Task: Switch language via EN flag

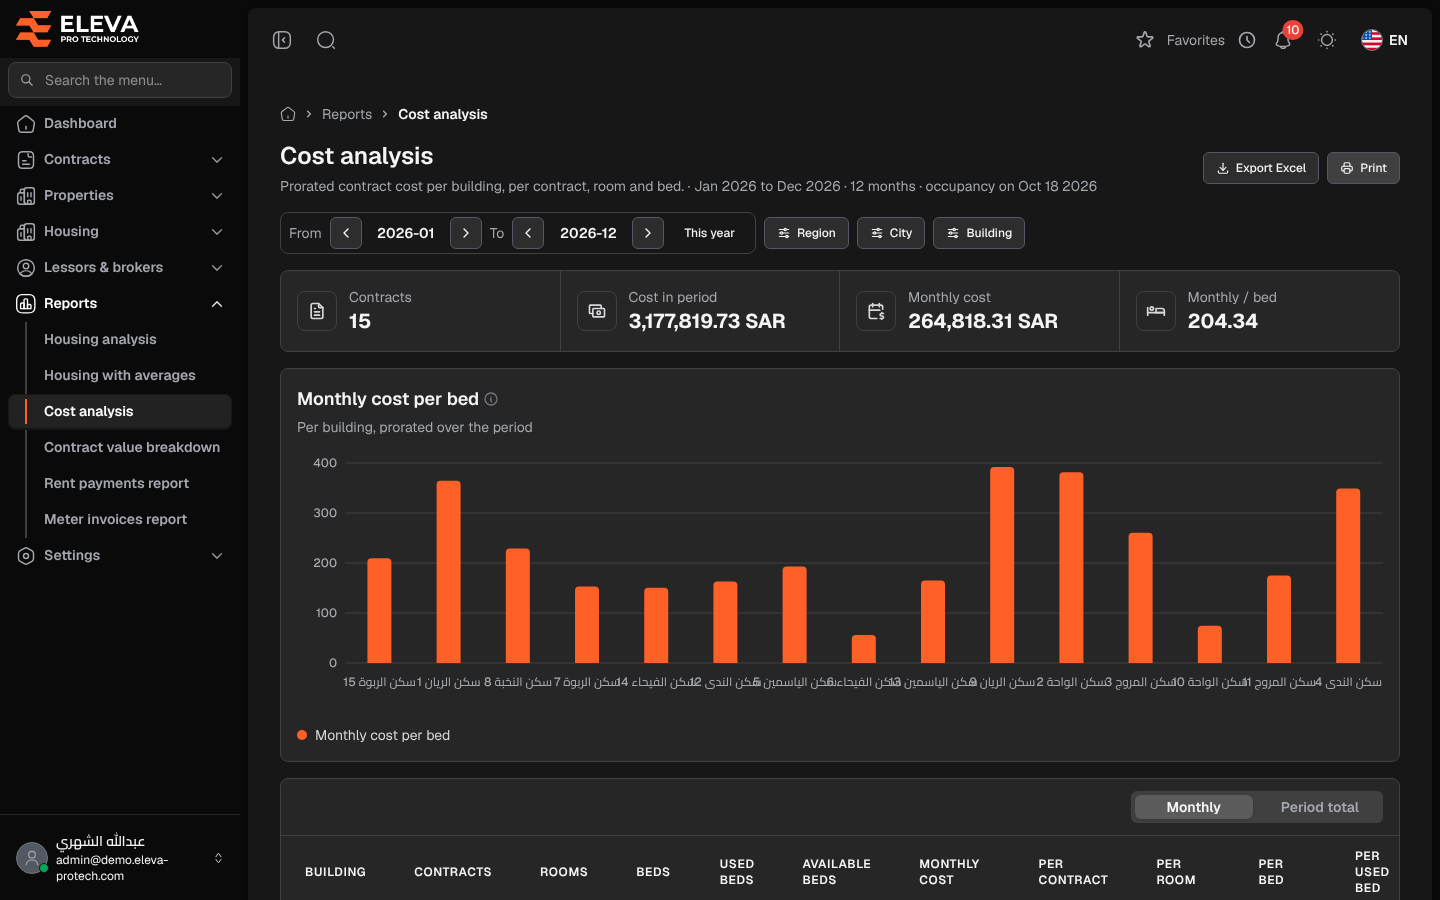Action: 1385,40
